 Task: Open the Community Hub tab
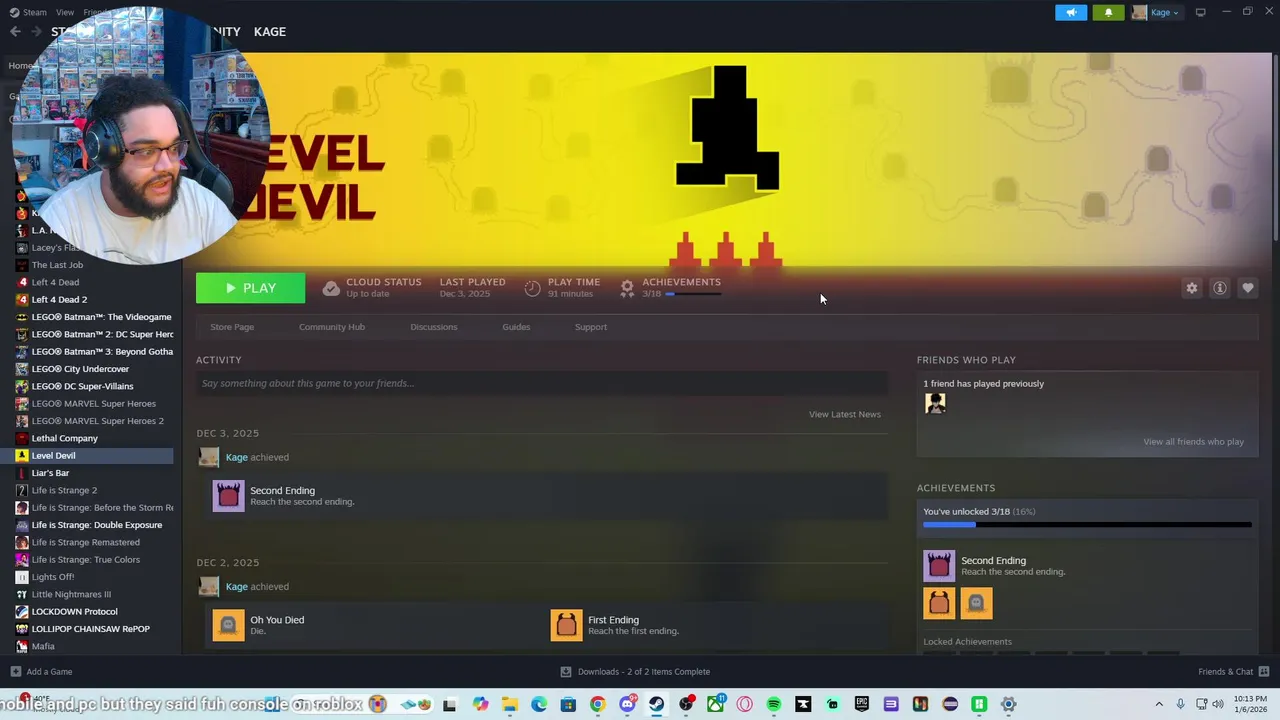click(332, 327)
